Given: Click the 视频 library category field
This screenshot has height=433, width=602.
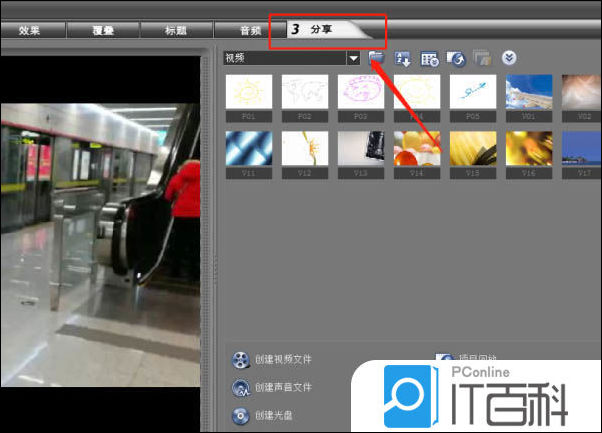Looking at the screenshot, I should (285, 58).
